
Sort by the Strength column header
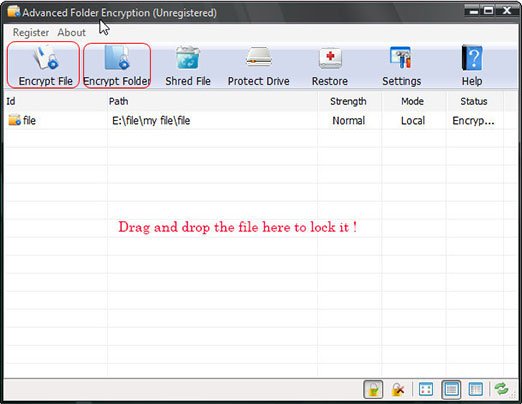349,101
